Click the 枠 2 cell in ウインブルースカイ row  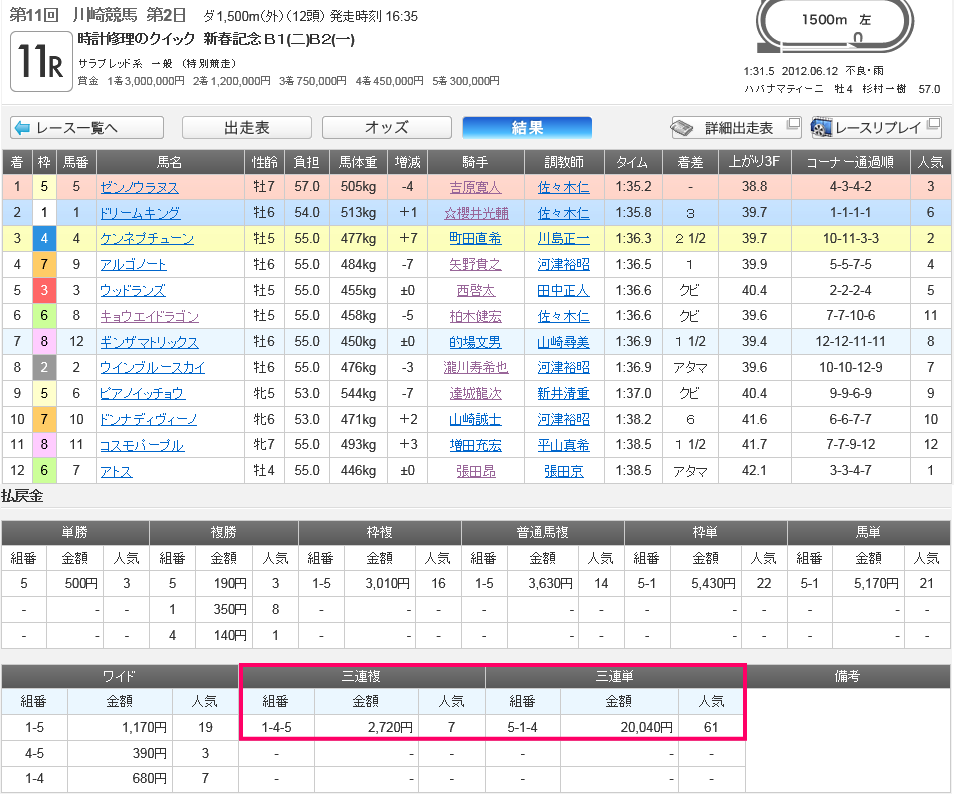coord(44,367)
